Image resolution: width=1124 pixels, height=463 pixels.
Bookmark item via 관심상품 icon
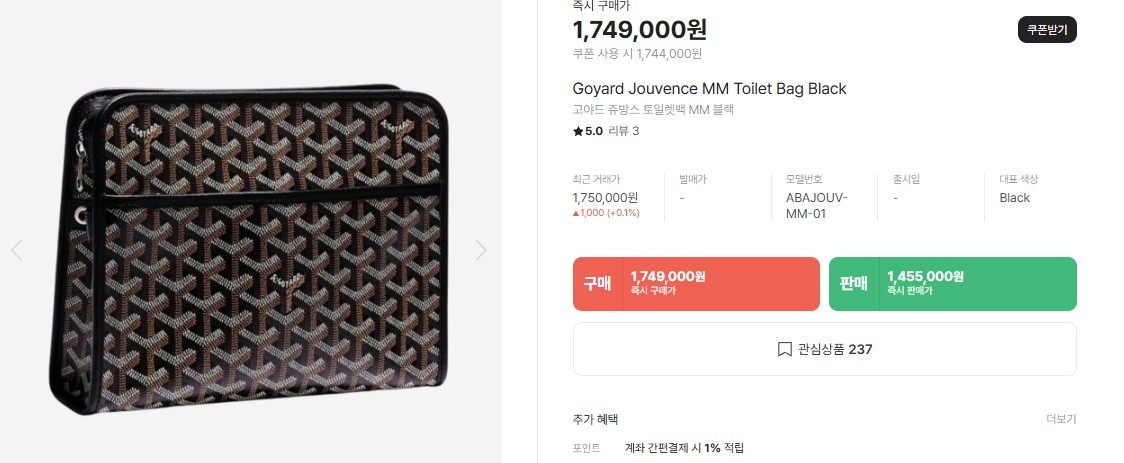pos(785,349)
